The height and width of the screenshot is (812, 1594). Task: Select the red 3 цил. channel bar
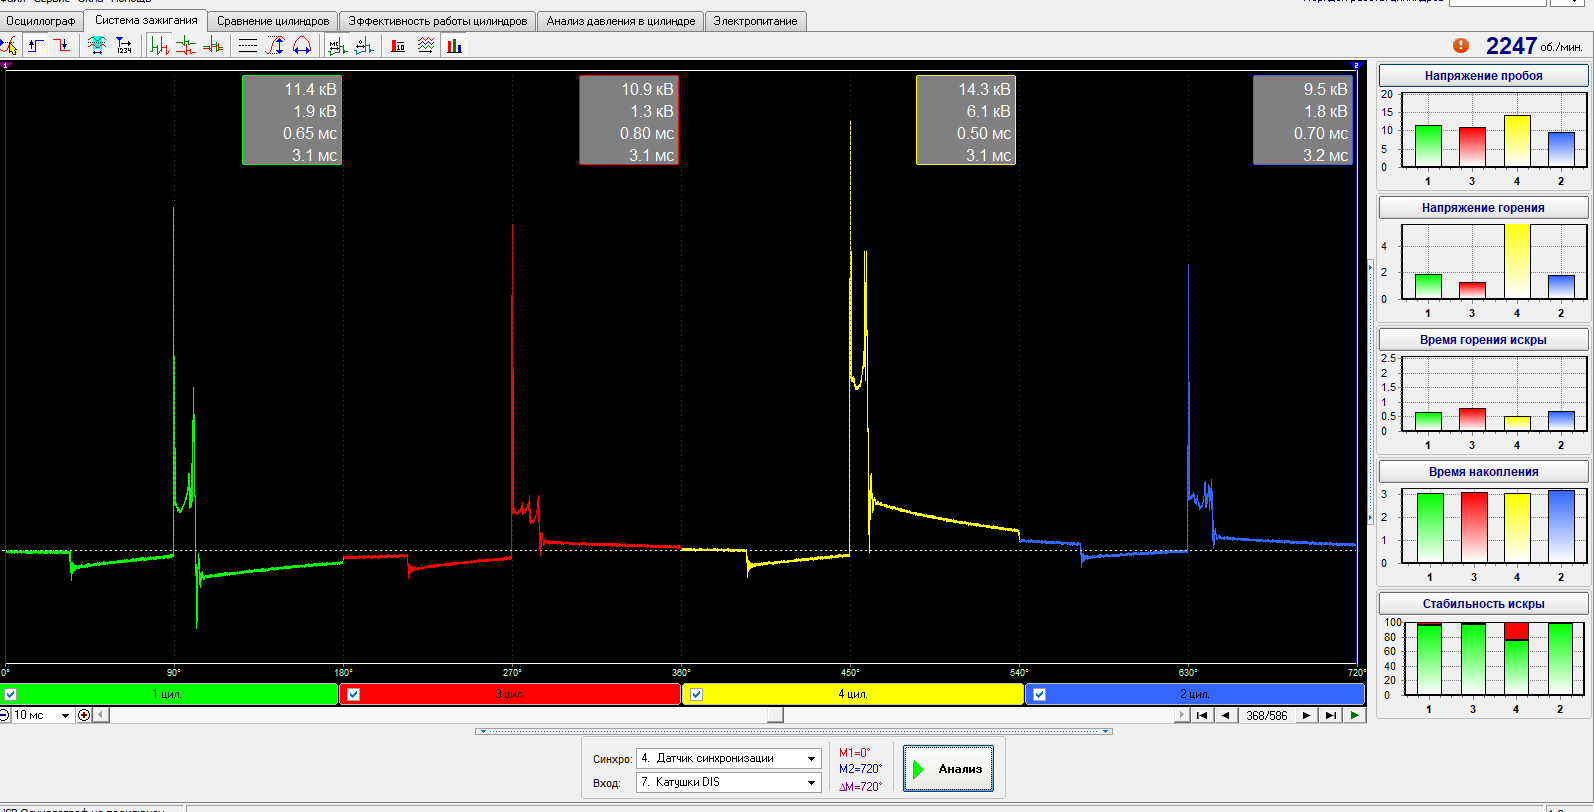click(x=510, y=694)
